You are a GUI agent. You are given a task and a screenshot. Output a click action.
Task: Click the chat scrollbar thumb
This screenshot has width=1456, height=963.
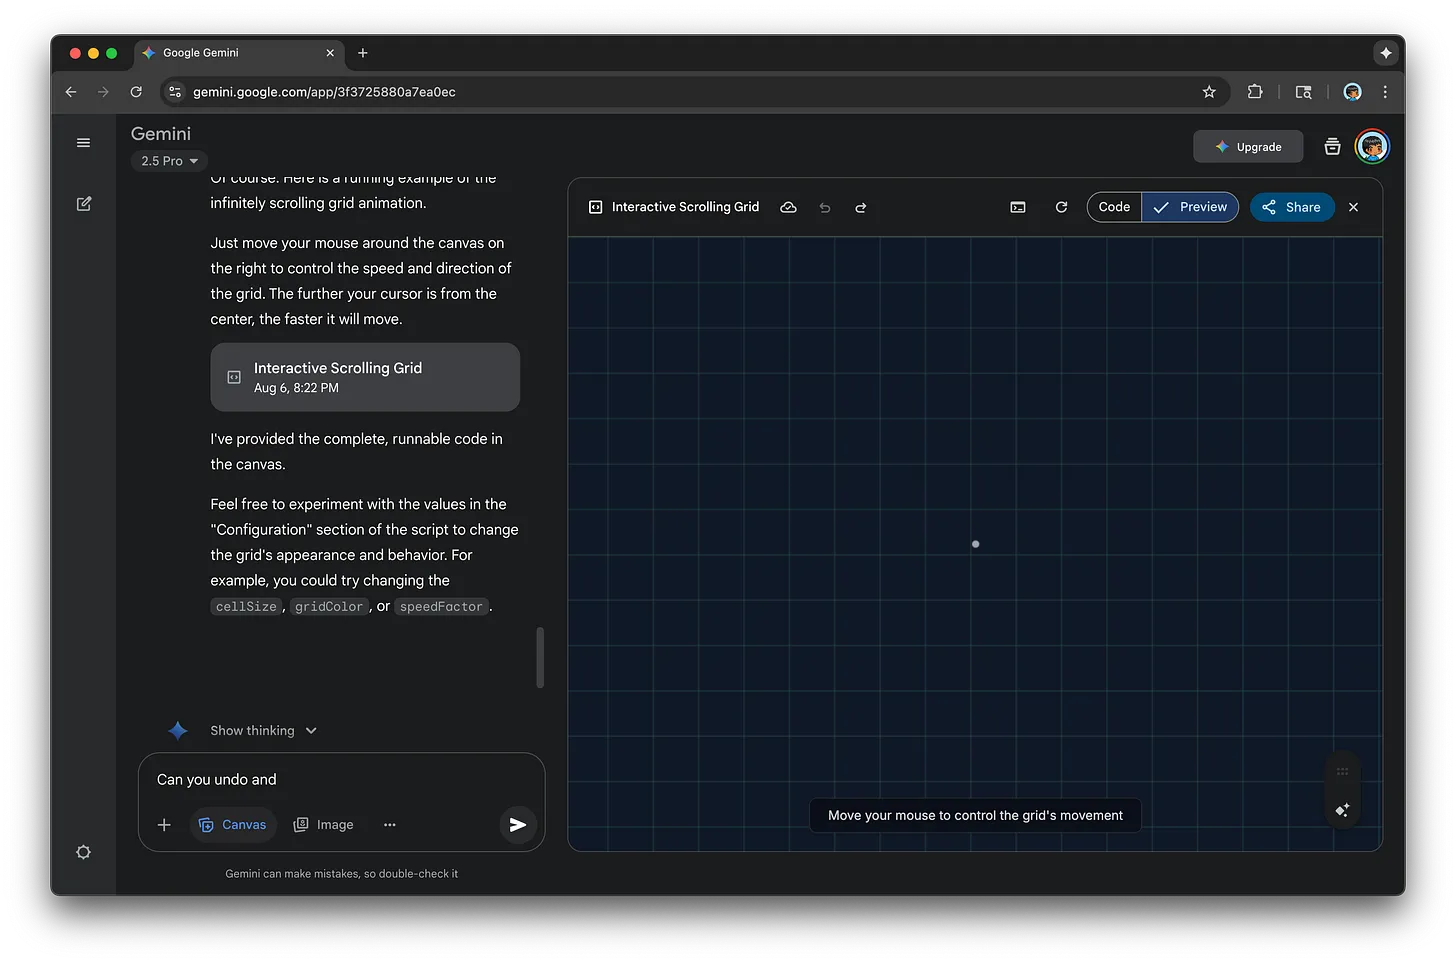click(540, 657)
